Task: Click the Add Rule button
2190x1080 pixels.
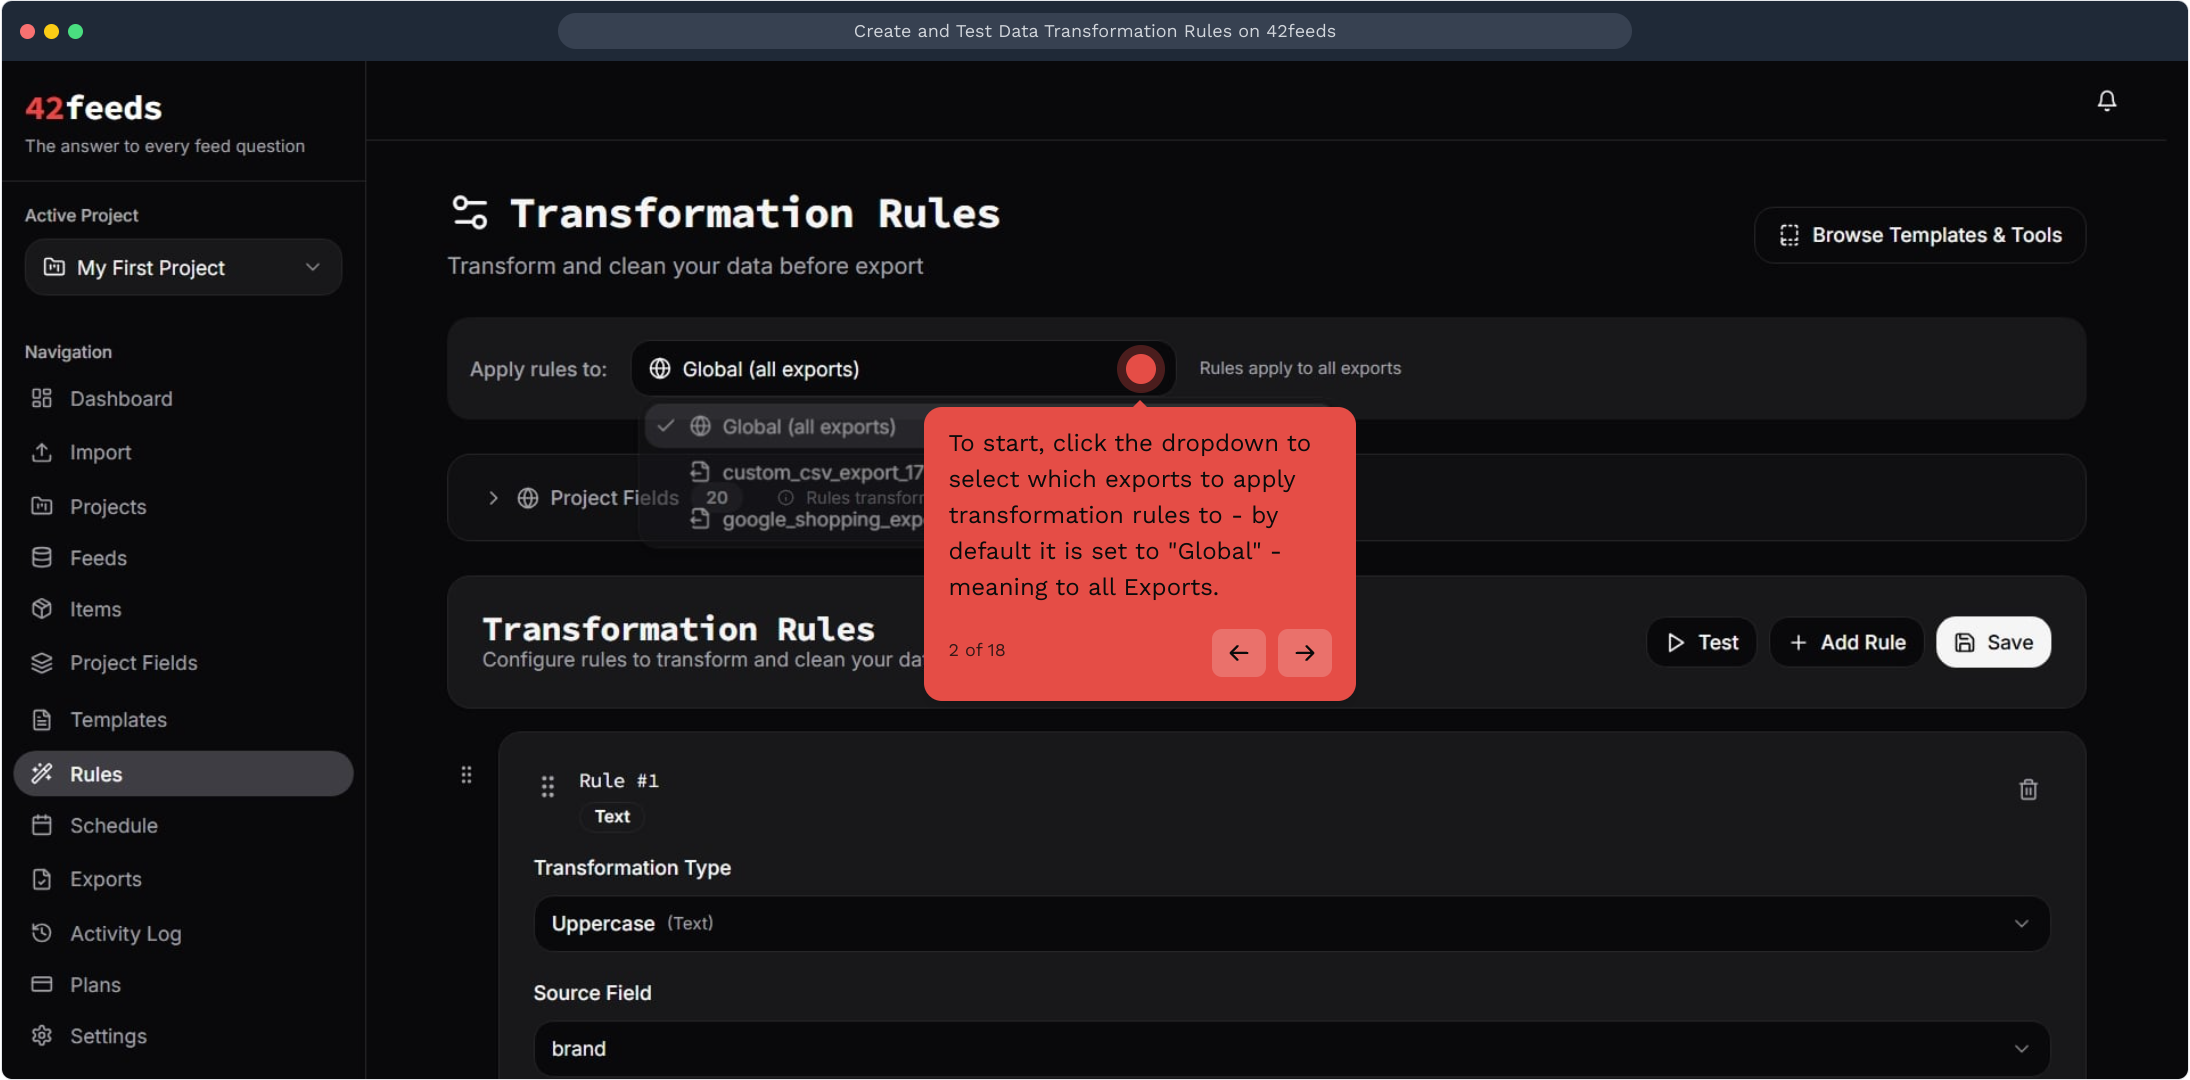Action: coord(1846,642)
